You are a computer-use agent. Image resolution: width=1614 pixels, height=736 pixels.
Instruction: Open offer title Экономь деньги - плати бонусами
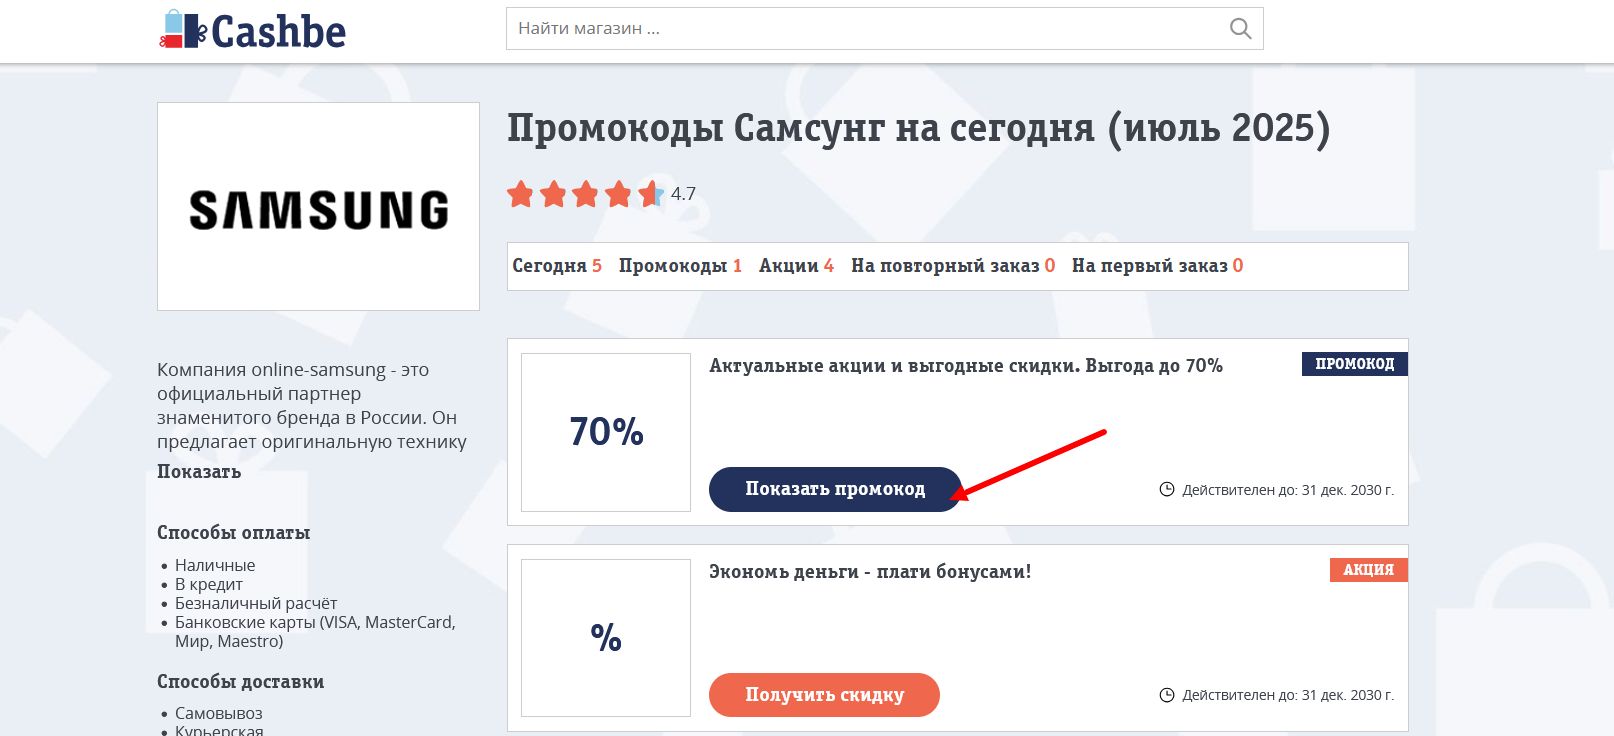point(870,572)
